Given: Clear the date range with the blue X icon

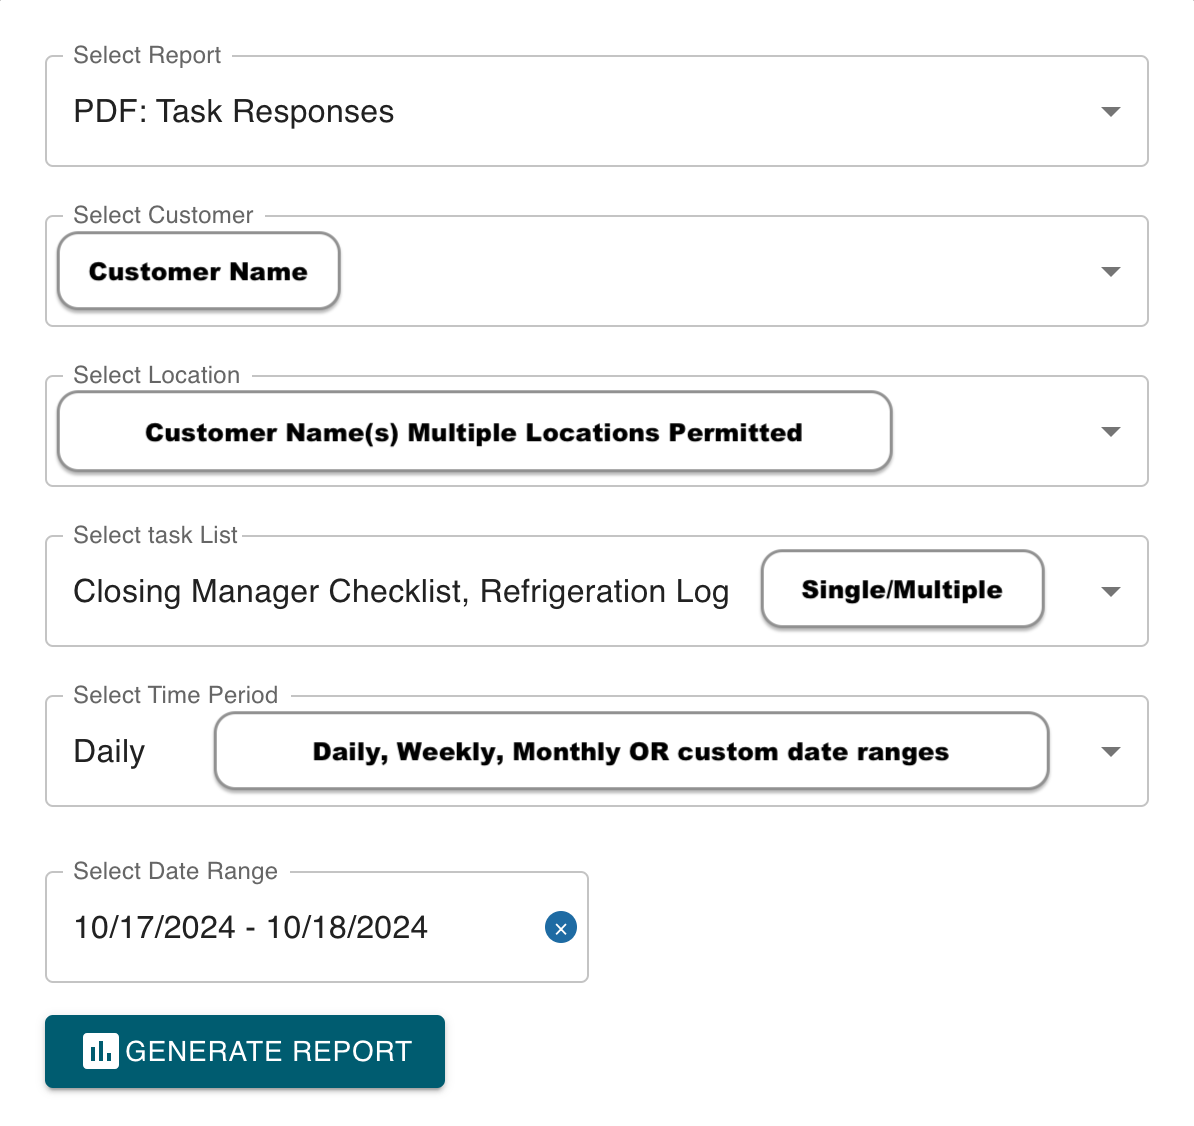Looking at the screenshot, I should tap(560, 927).
